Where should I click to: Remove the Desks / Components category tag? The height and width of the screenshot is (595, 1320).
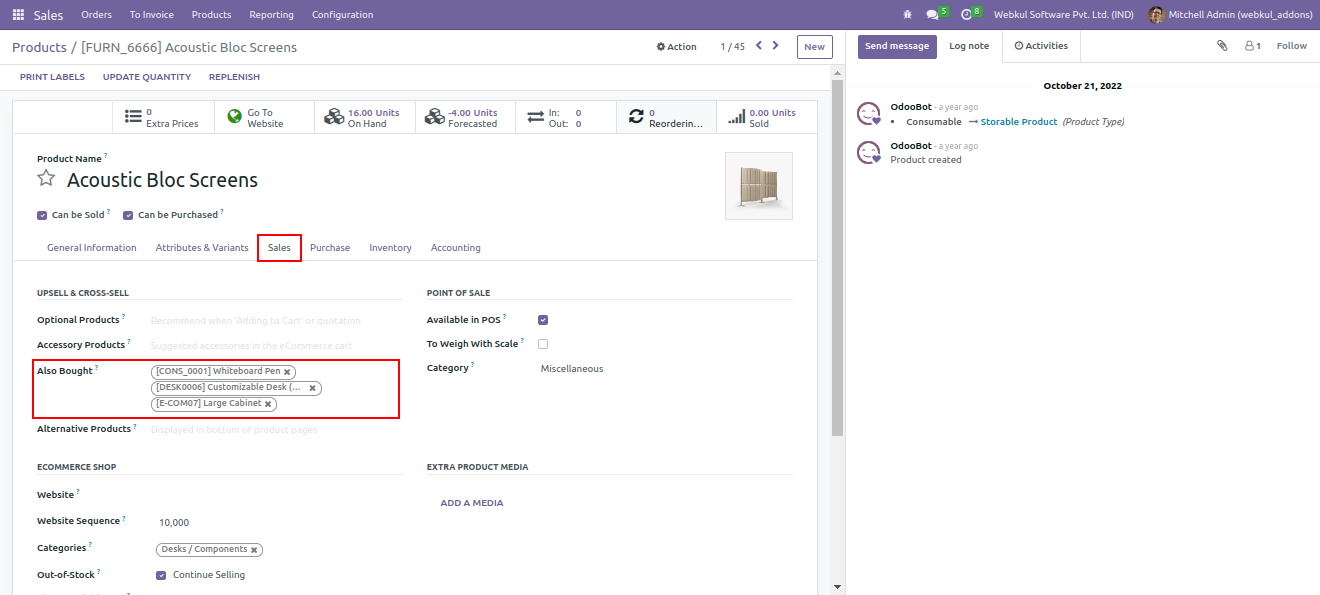tap(254, 550)
